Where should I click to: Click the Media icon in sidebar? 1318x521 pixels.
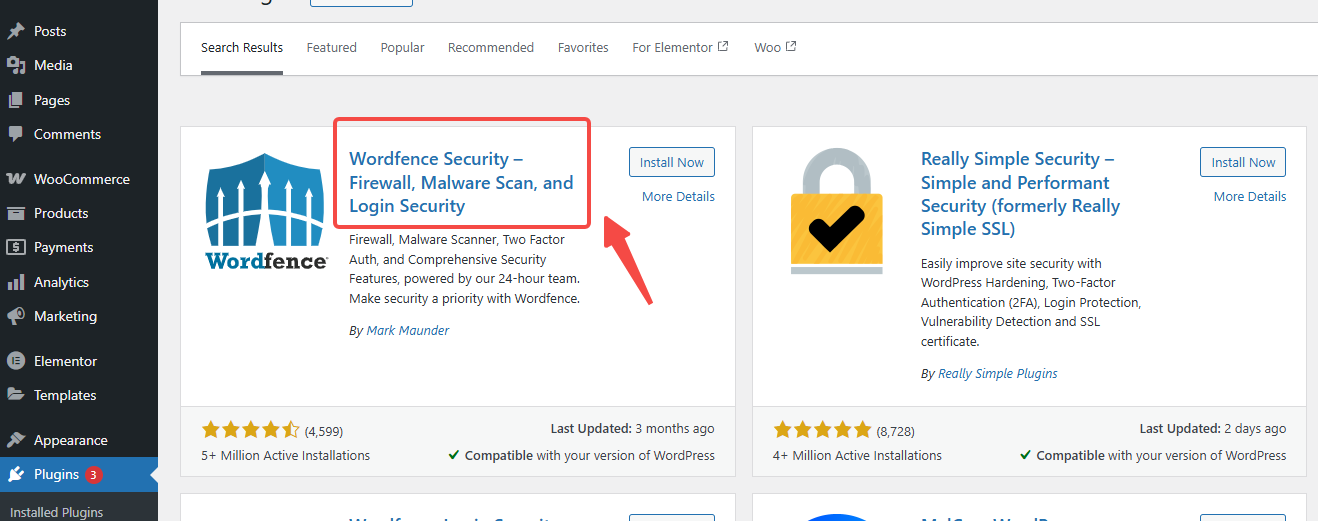click(16, 65)
